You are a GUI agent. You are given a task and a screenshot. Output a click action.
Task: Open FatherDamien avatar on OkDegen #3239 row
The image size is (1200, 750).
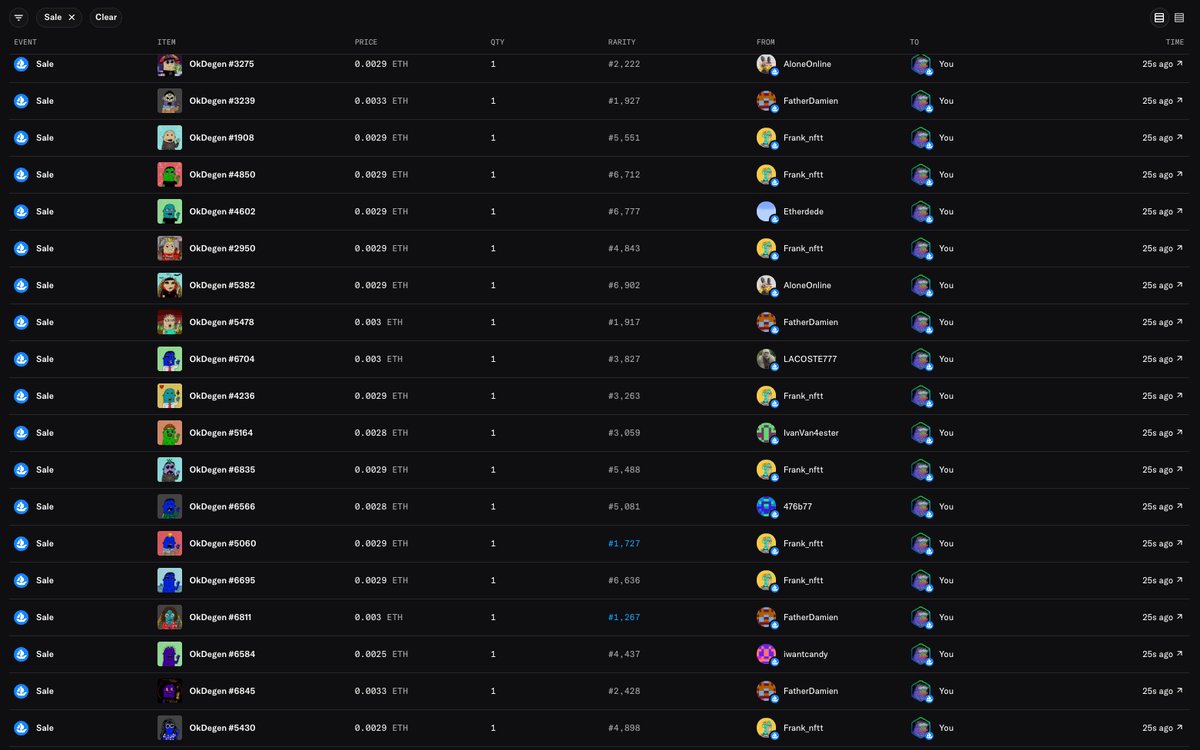(767, 101)
